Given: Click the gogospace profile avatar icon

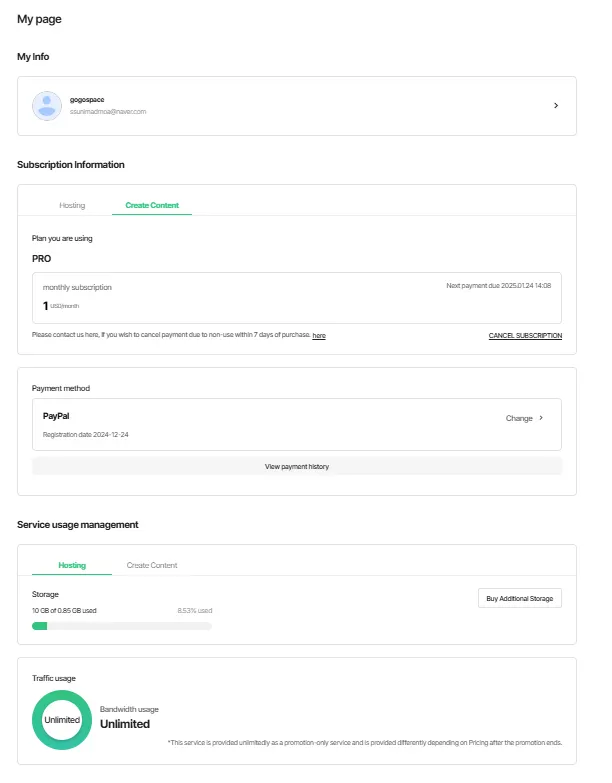Looking at the screenshot, I should [x=47, y=105].
